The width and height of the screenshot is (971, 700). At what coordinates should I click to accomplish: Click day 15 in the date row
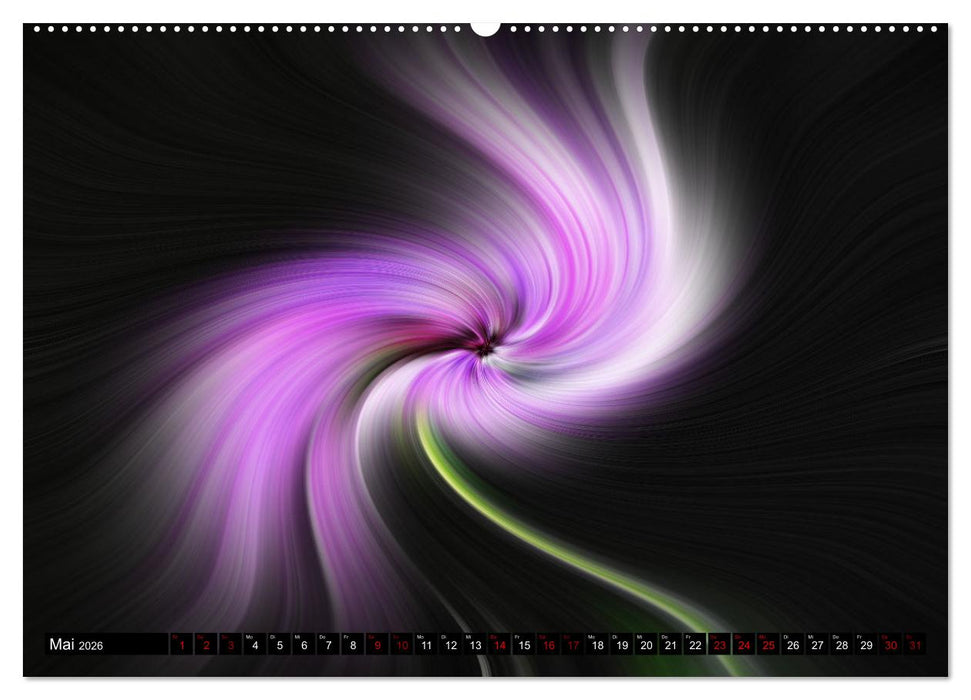(524, 645)
